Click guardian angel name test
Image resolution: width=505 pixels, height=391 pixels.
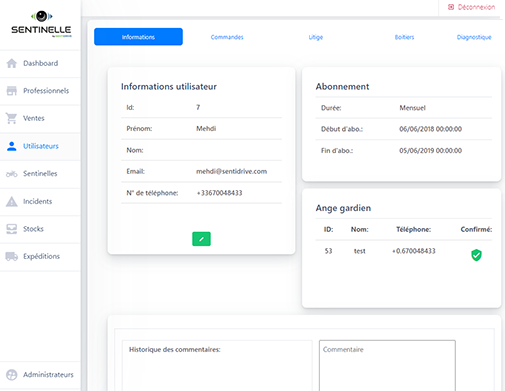tap(360, 251)
